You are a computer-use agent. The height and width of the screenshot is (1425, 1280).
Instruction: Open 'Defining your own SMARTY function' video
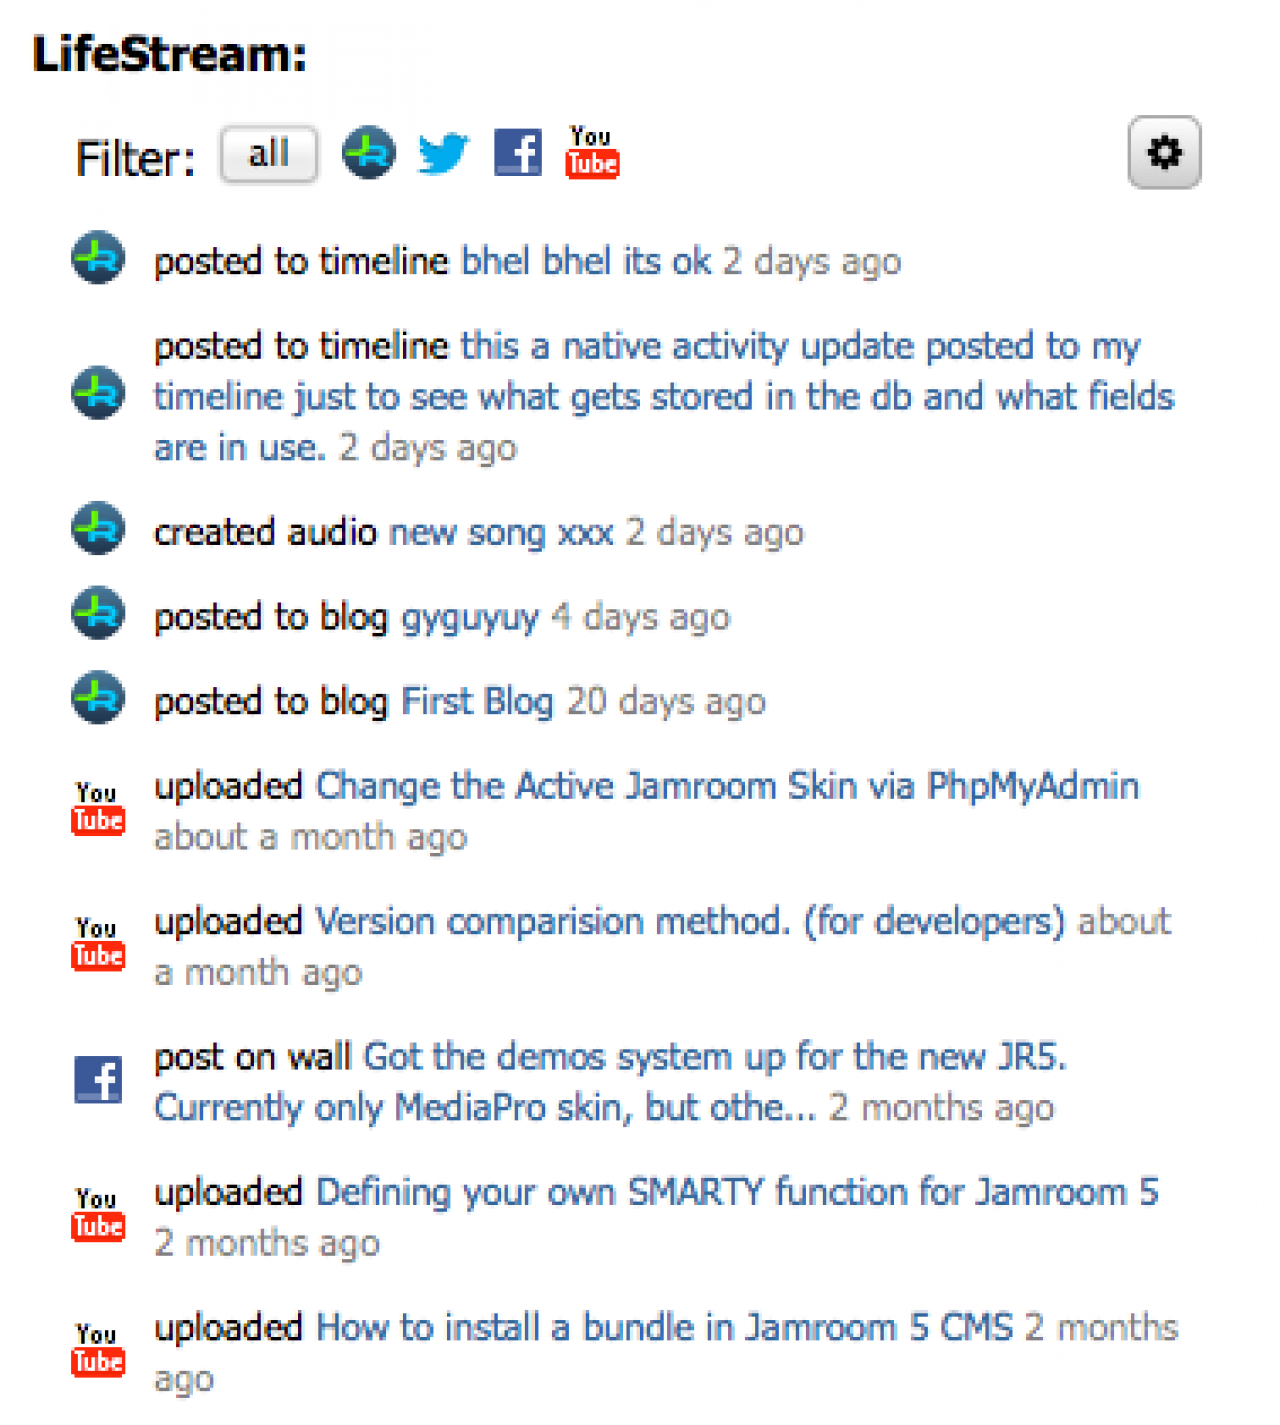point(737,1193)
